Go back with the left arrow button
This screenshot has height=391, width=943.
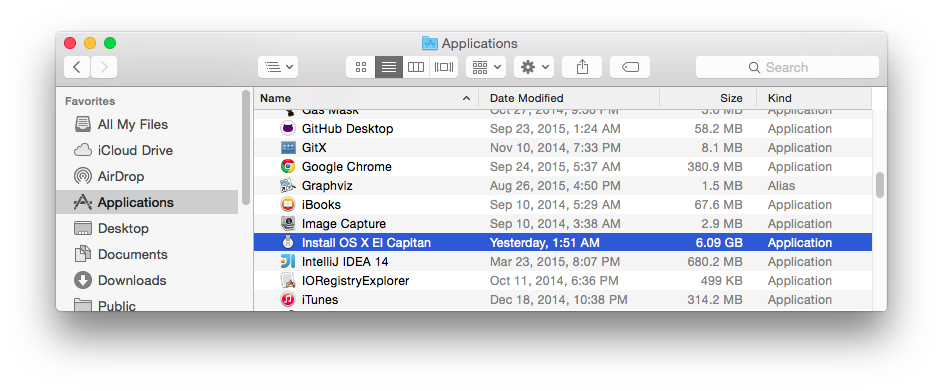[77, 67]
